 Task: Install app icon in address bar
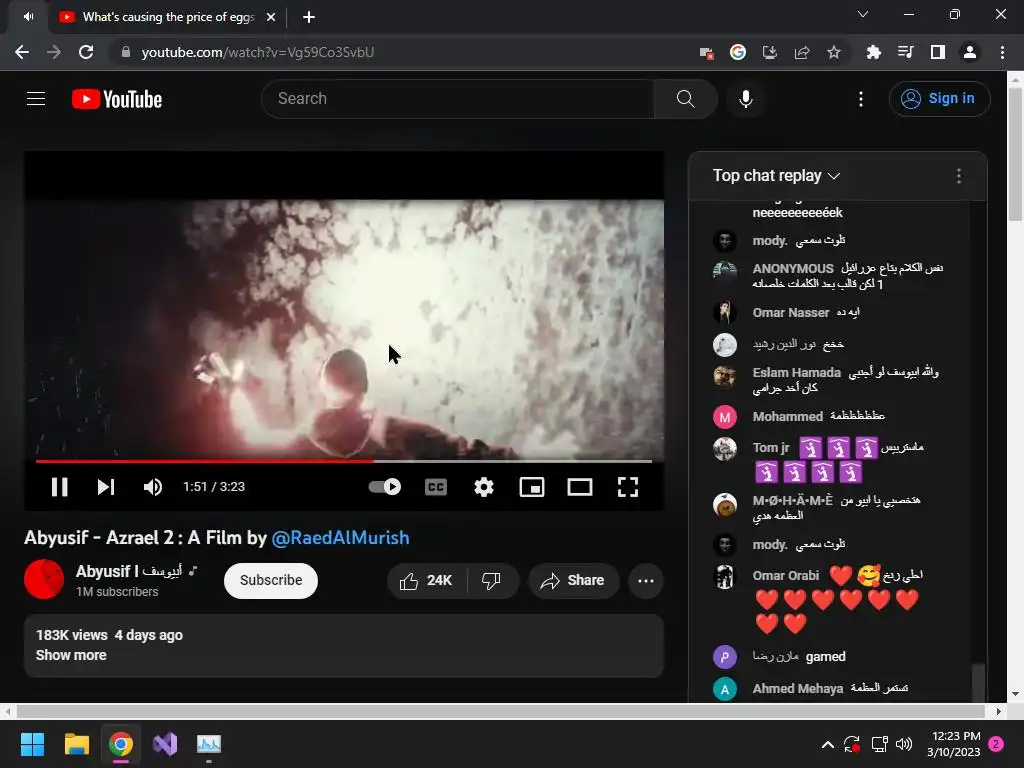(x=770, y=52)
